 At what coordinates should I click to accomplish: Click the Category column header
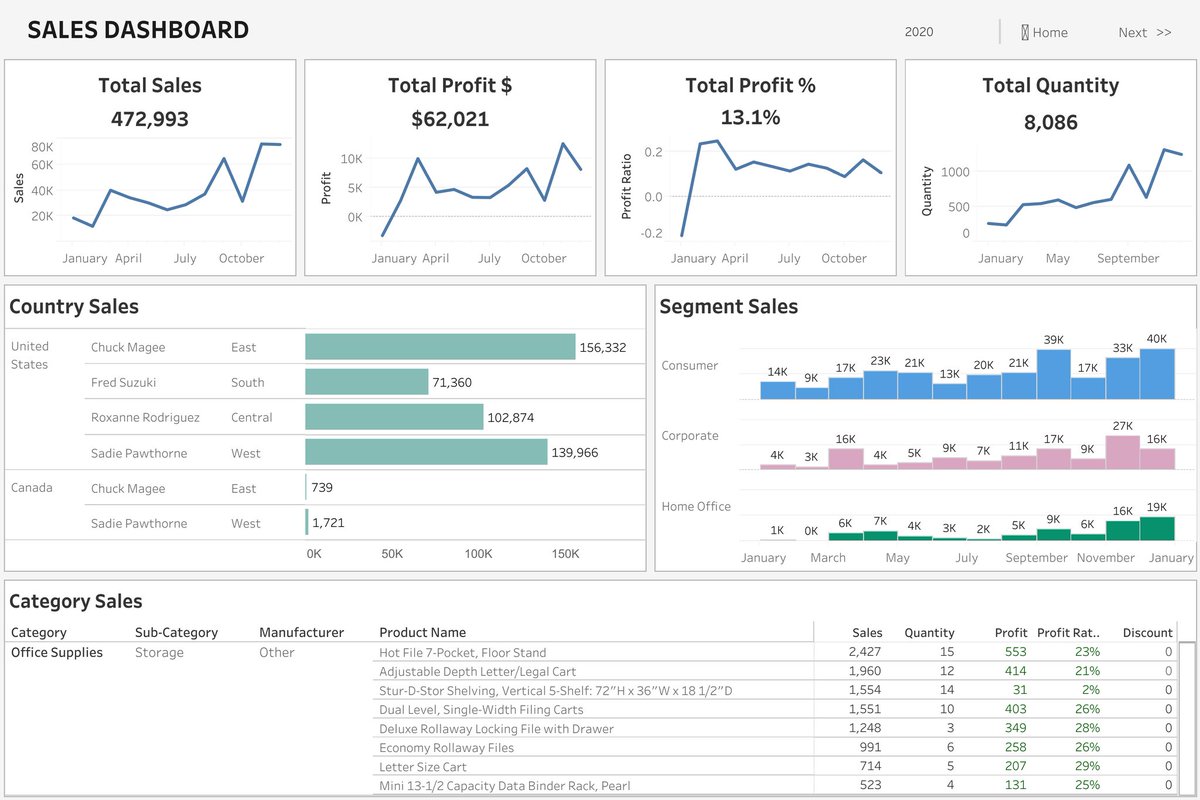point(39,632)
